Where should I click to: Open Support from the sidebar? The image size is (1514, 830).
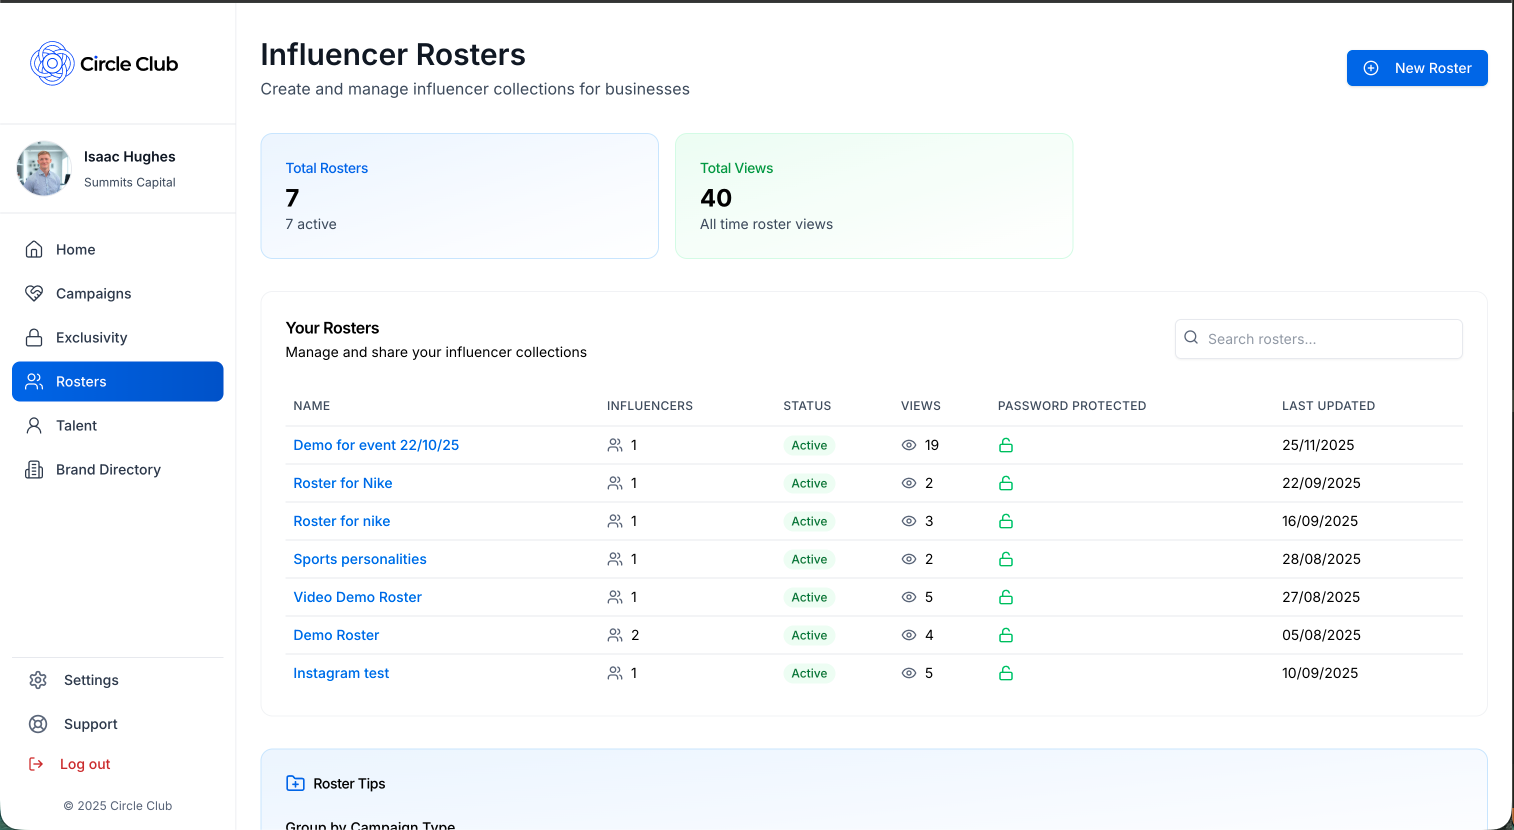point(90,723)
